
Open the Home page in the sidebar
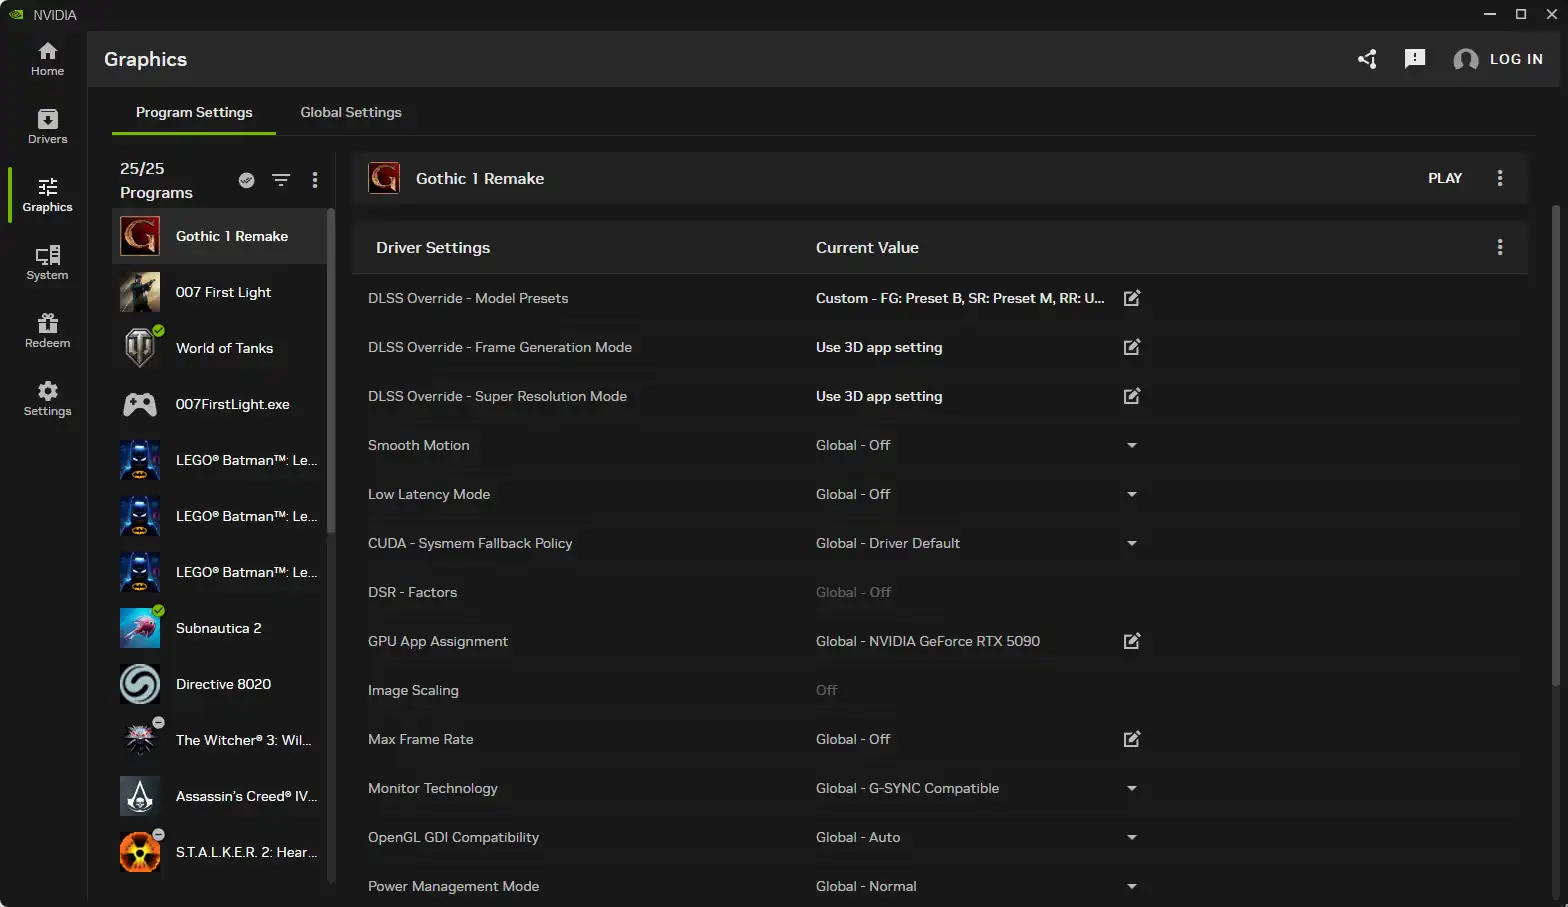tap(47, 59)
